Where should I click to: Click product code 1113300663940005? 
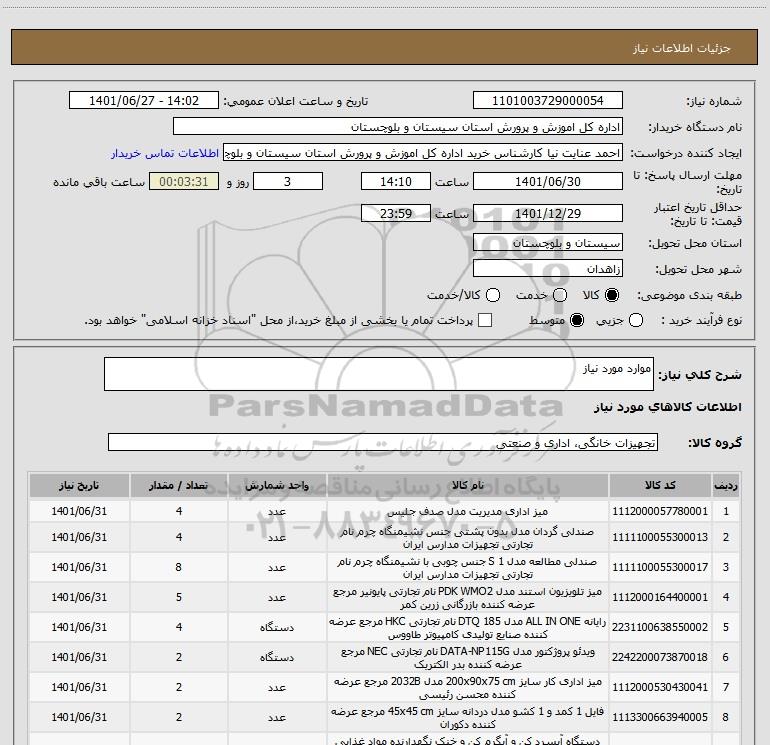pyautogui.click(x=660, y=717)
